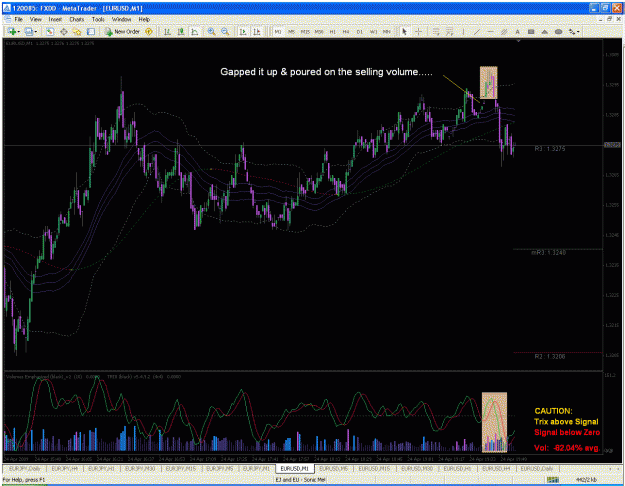Select the W1 timeframe button
Screen dimensions: 625x486
point(373,31)
